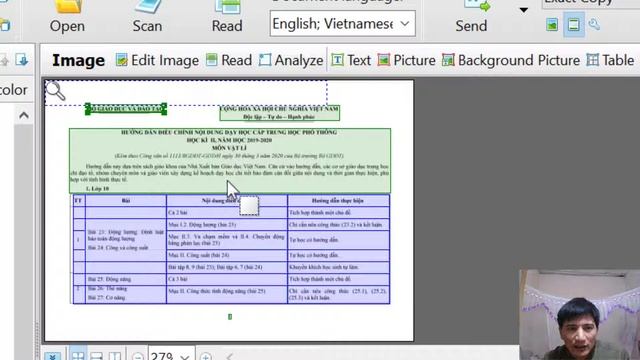Select the large green text area with title

pyautogui.click(x=230, y=160)
